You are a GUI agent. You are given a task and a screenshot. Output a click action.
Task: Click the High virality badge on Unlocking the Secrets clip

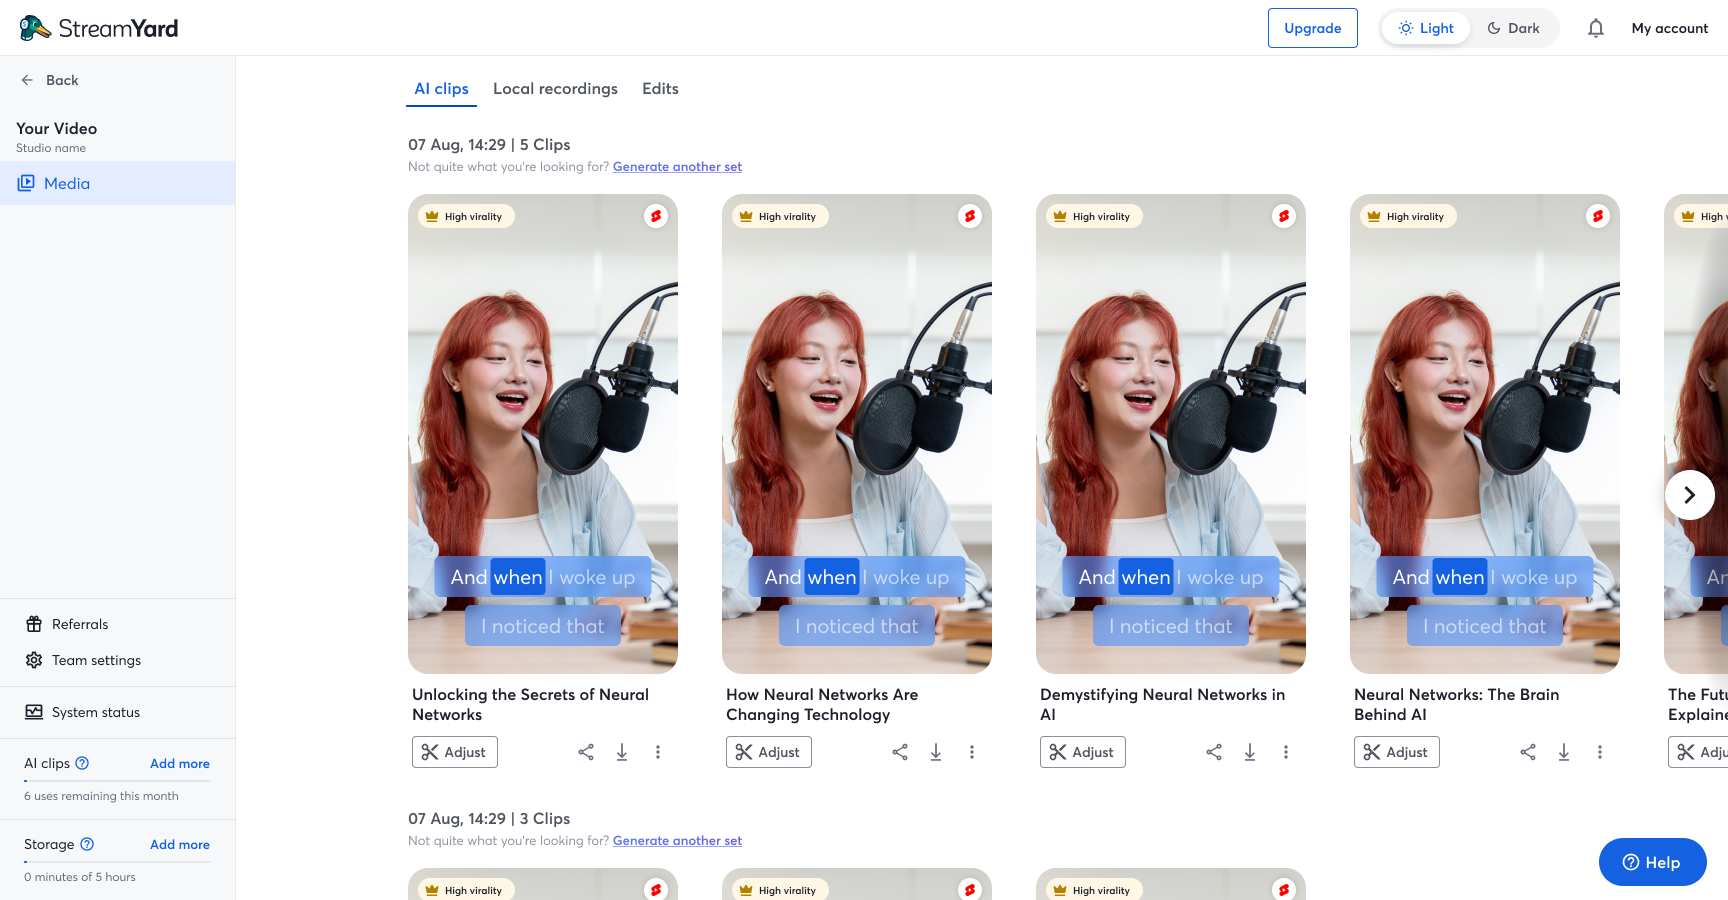(x=465, y=216)
